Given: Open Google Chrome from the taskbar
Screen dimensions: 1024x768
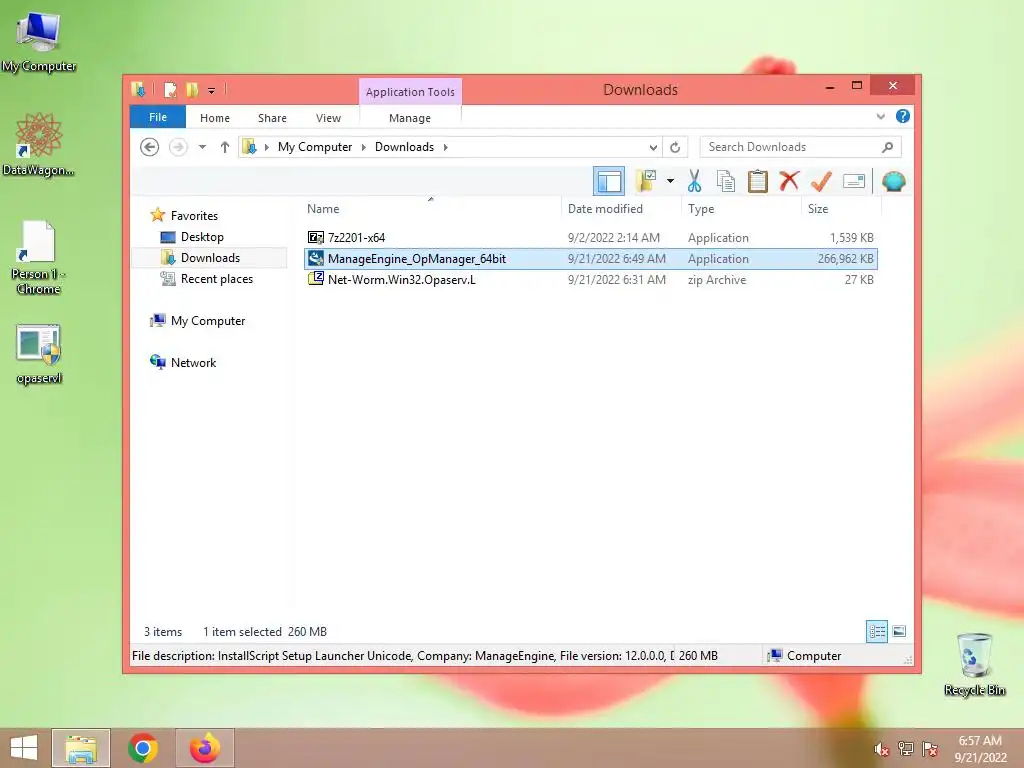Looking at the screenshot, I should 143,748.
